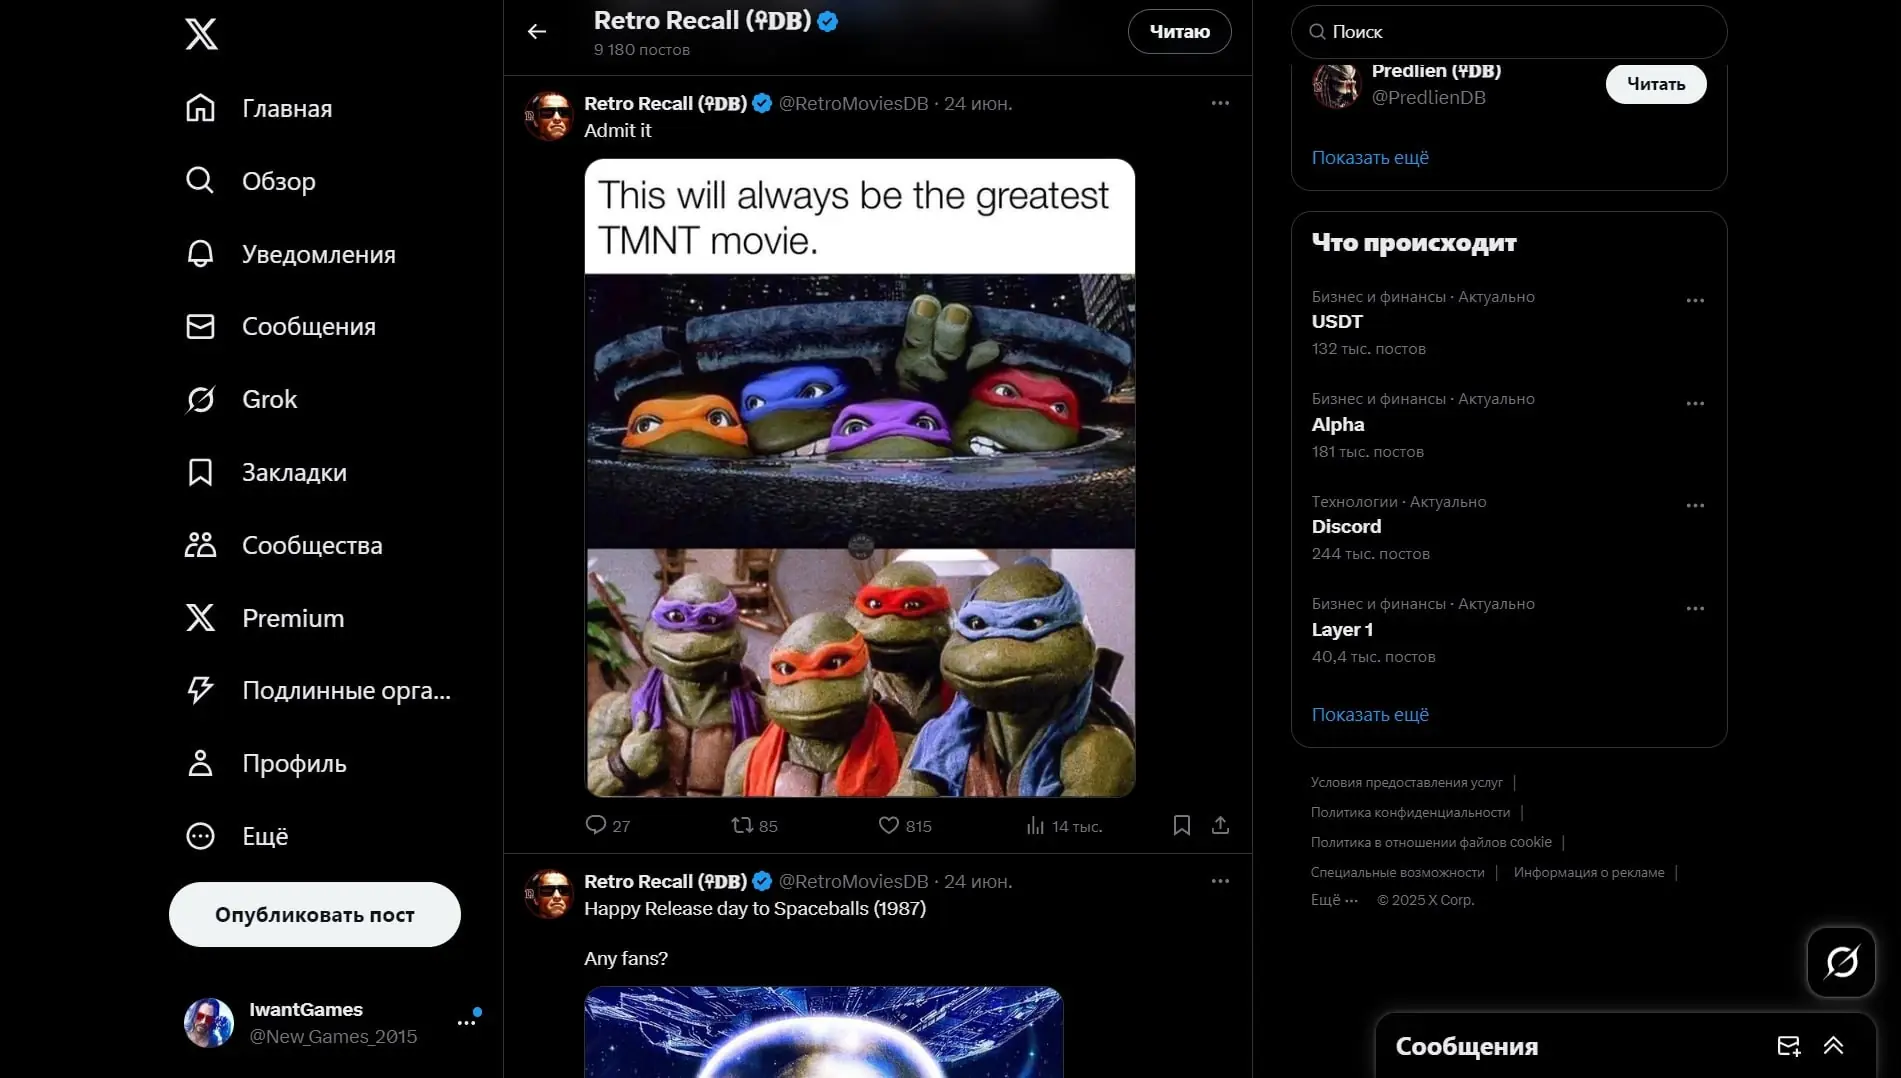The width and height of the screenshot is (1901, 1078).
Task: Open the Уведомления notifications page
Action: (318, 254)
